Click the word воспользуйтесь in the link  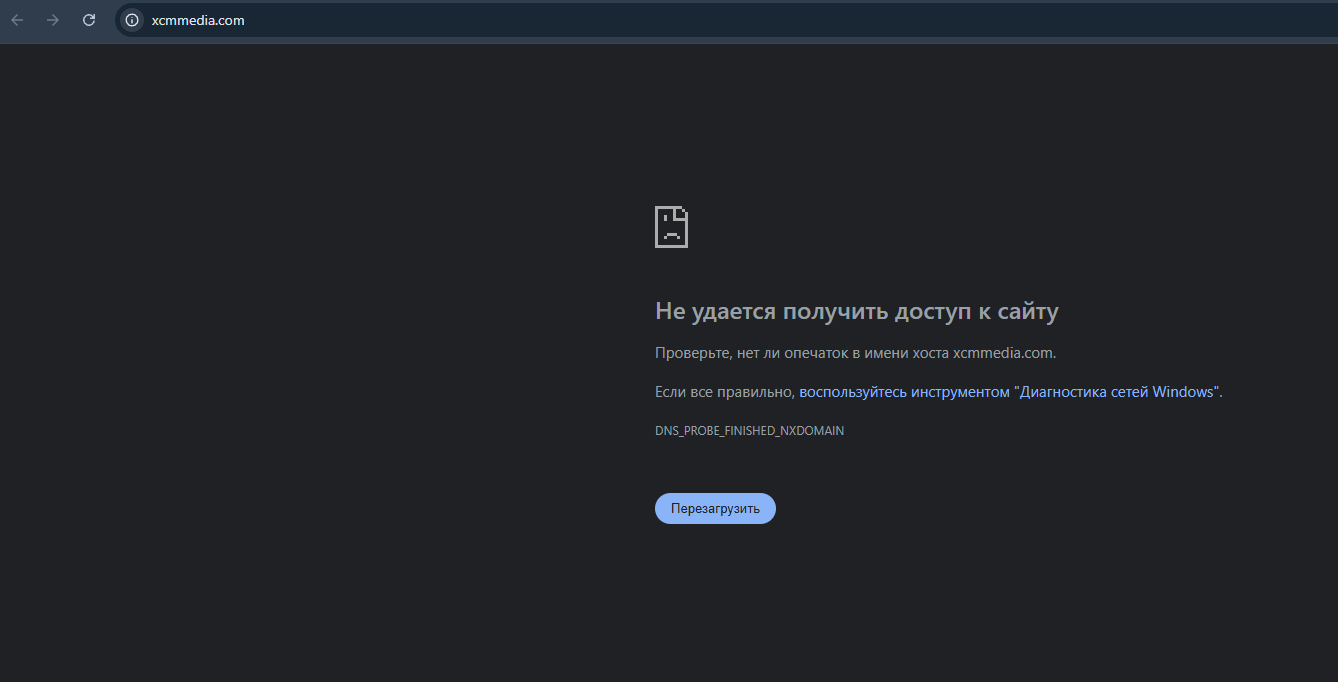pos(852,392)
